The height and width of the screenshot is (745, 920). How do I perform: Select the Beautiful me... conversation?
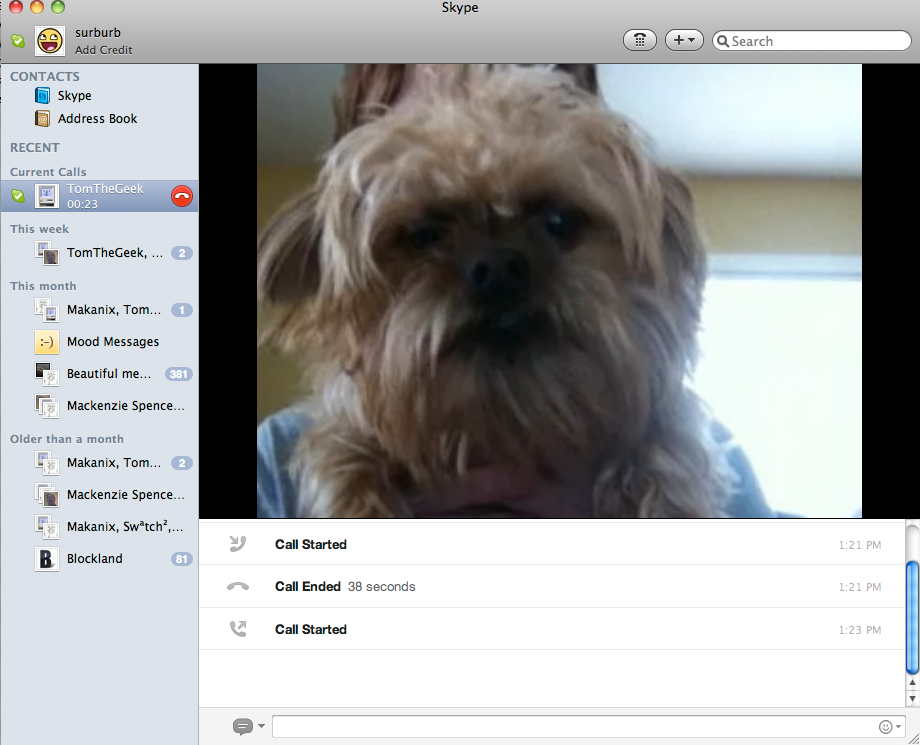point(109,374)
